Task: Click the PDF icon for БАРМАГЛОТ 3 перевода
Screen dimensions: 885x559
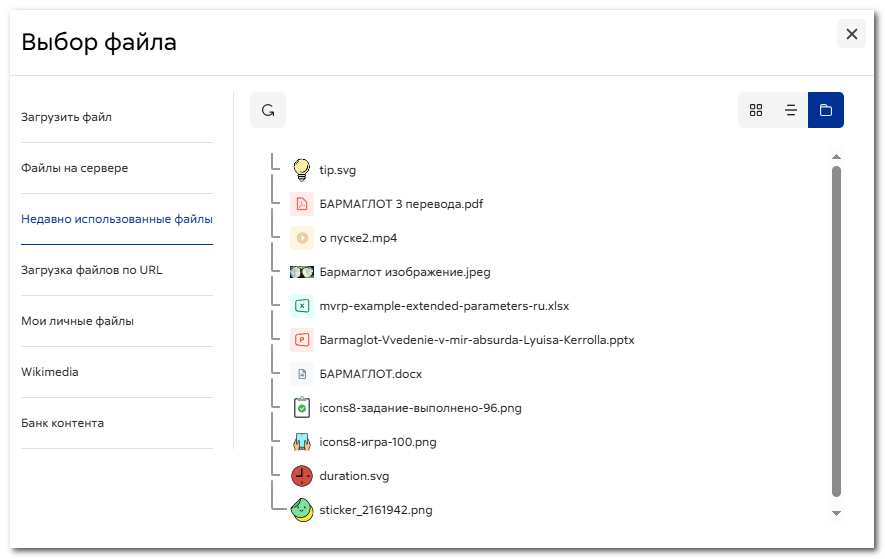Action: coord(302,204)
